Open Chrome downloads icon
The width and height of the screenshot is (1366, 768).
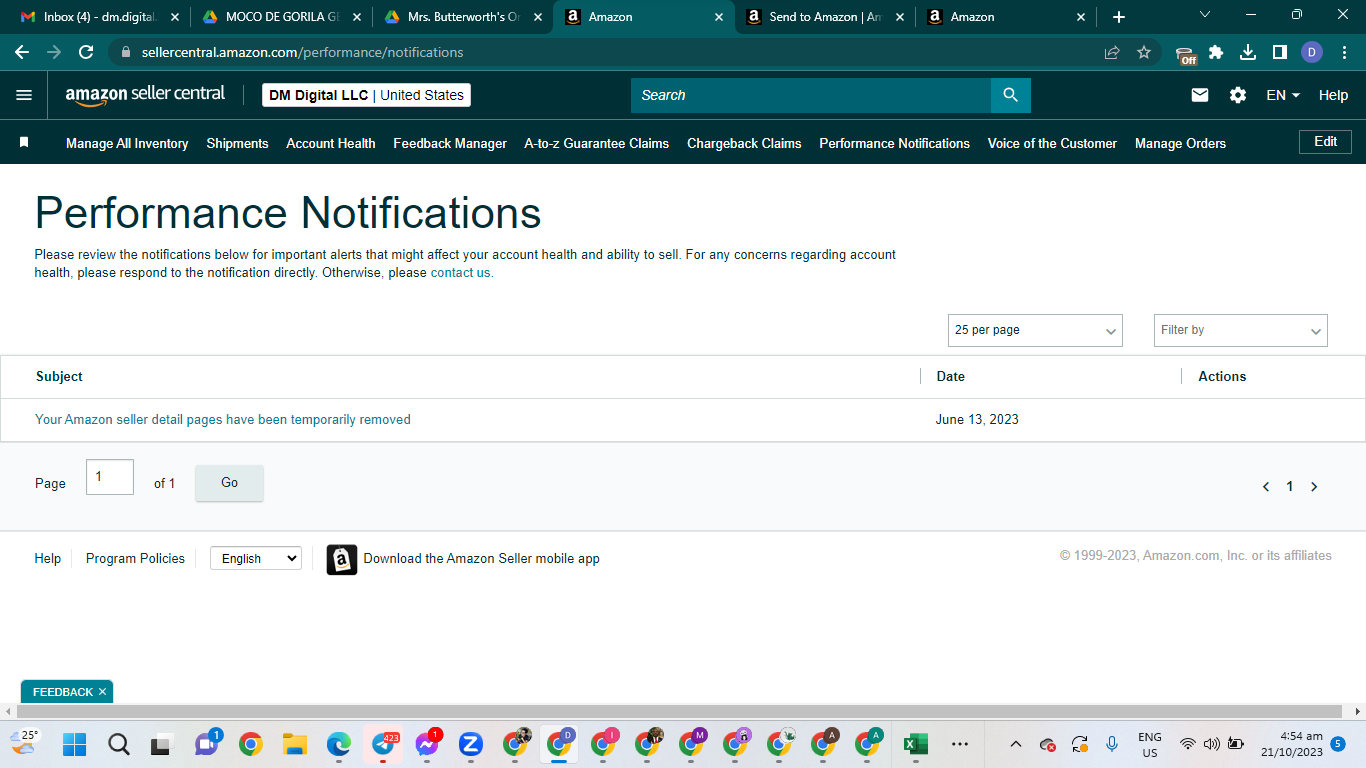1248,52
